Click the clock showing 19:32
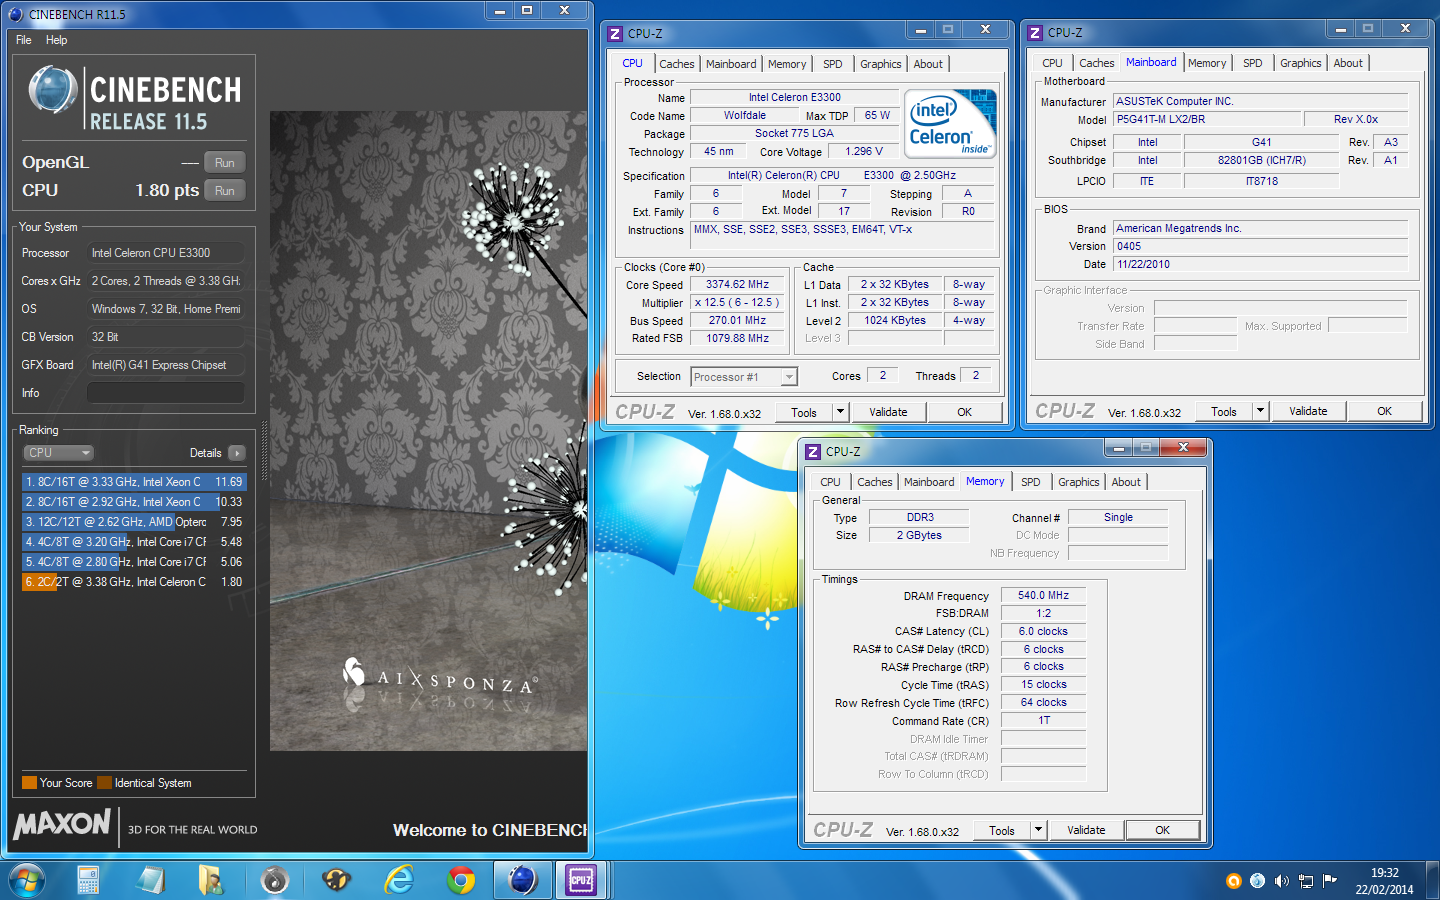 (1385, 873)
